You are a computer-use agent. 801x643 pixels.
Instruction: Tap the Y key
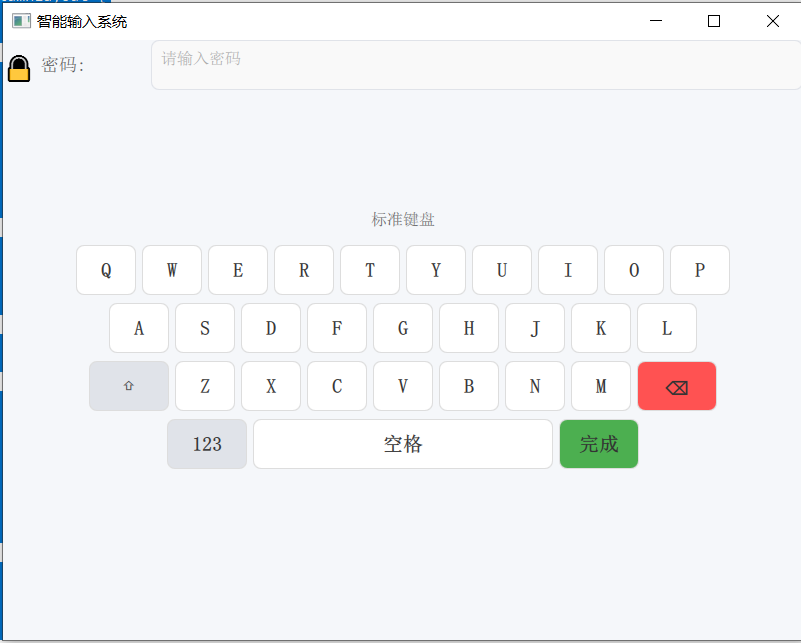(436, 270)
